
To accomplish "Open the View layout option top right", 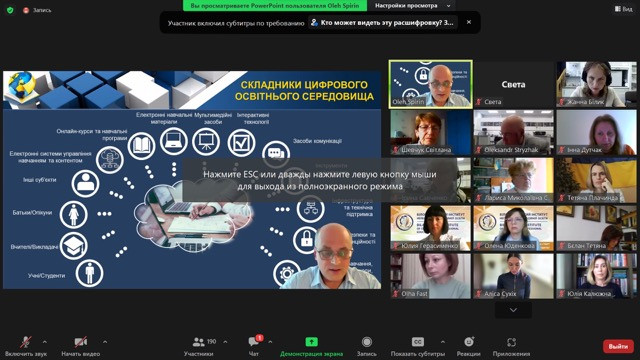I will 624,9.
